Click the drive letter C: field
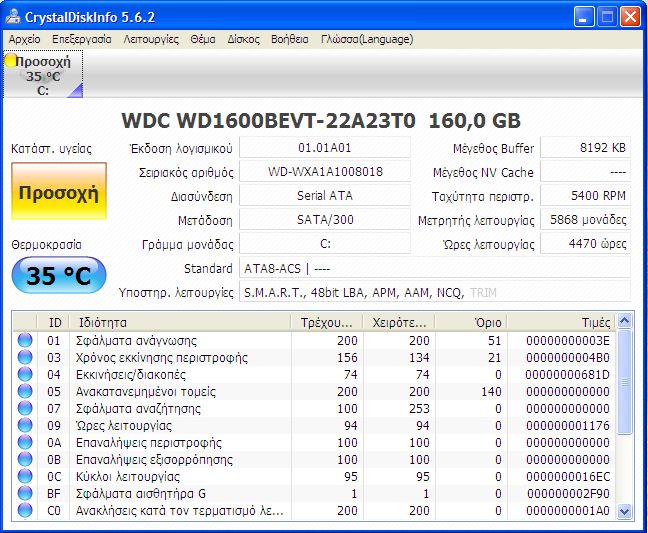Image resolution: width=648 pixels, height=533 pixels. (325, 244)
